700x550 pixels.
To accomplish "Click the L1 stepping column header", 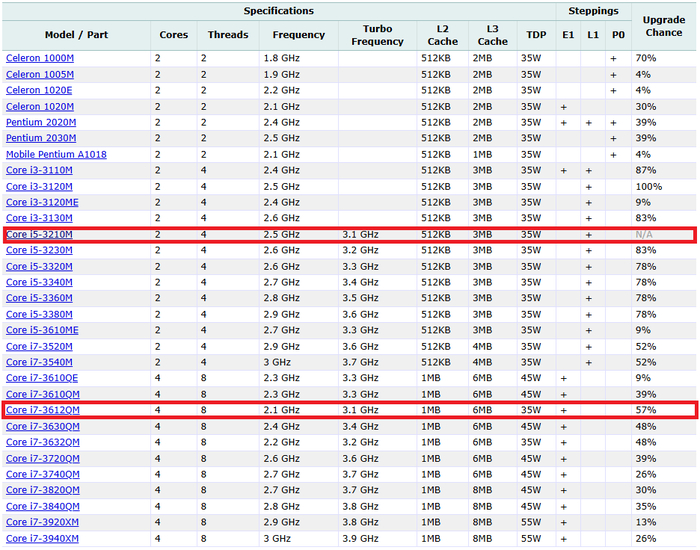I will pyautogui.click(x=593, y=35).
